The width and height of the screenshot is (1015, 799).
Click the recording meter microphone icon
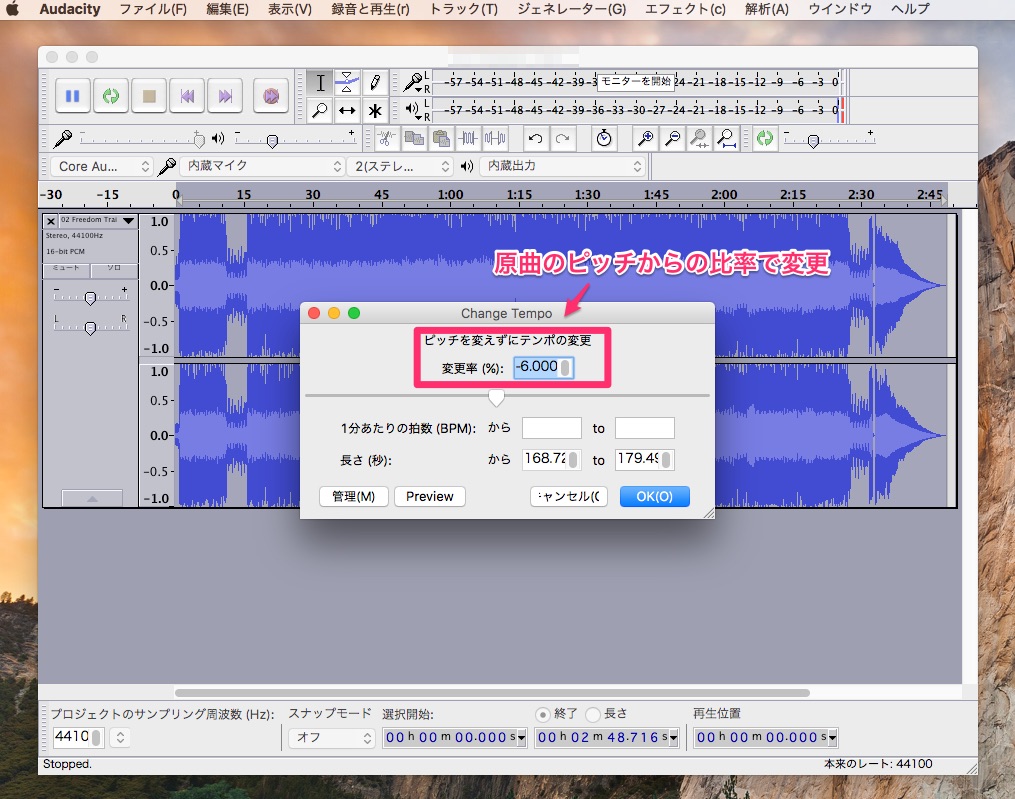(x=412, y=82)
